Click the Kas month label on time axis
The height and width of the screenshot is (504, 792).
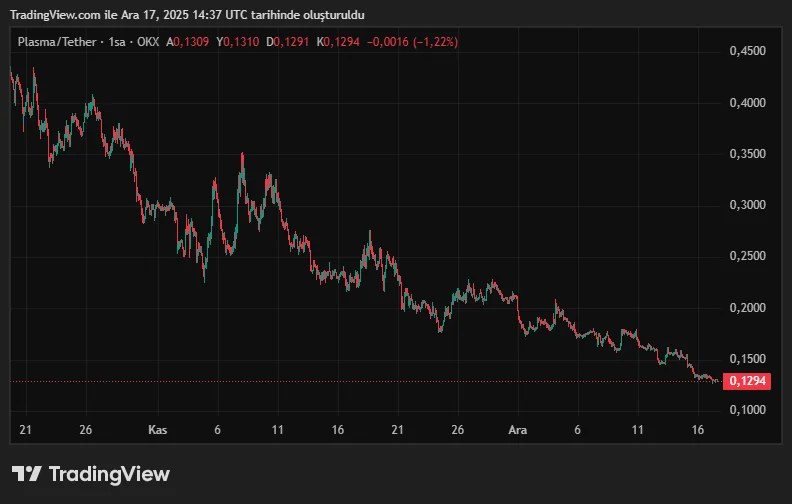point(157,430)
